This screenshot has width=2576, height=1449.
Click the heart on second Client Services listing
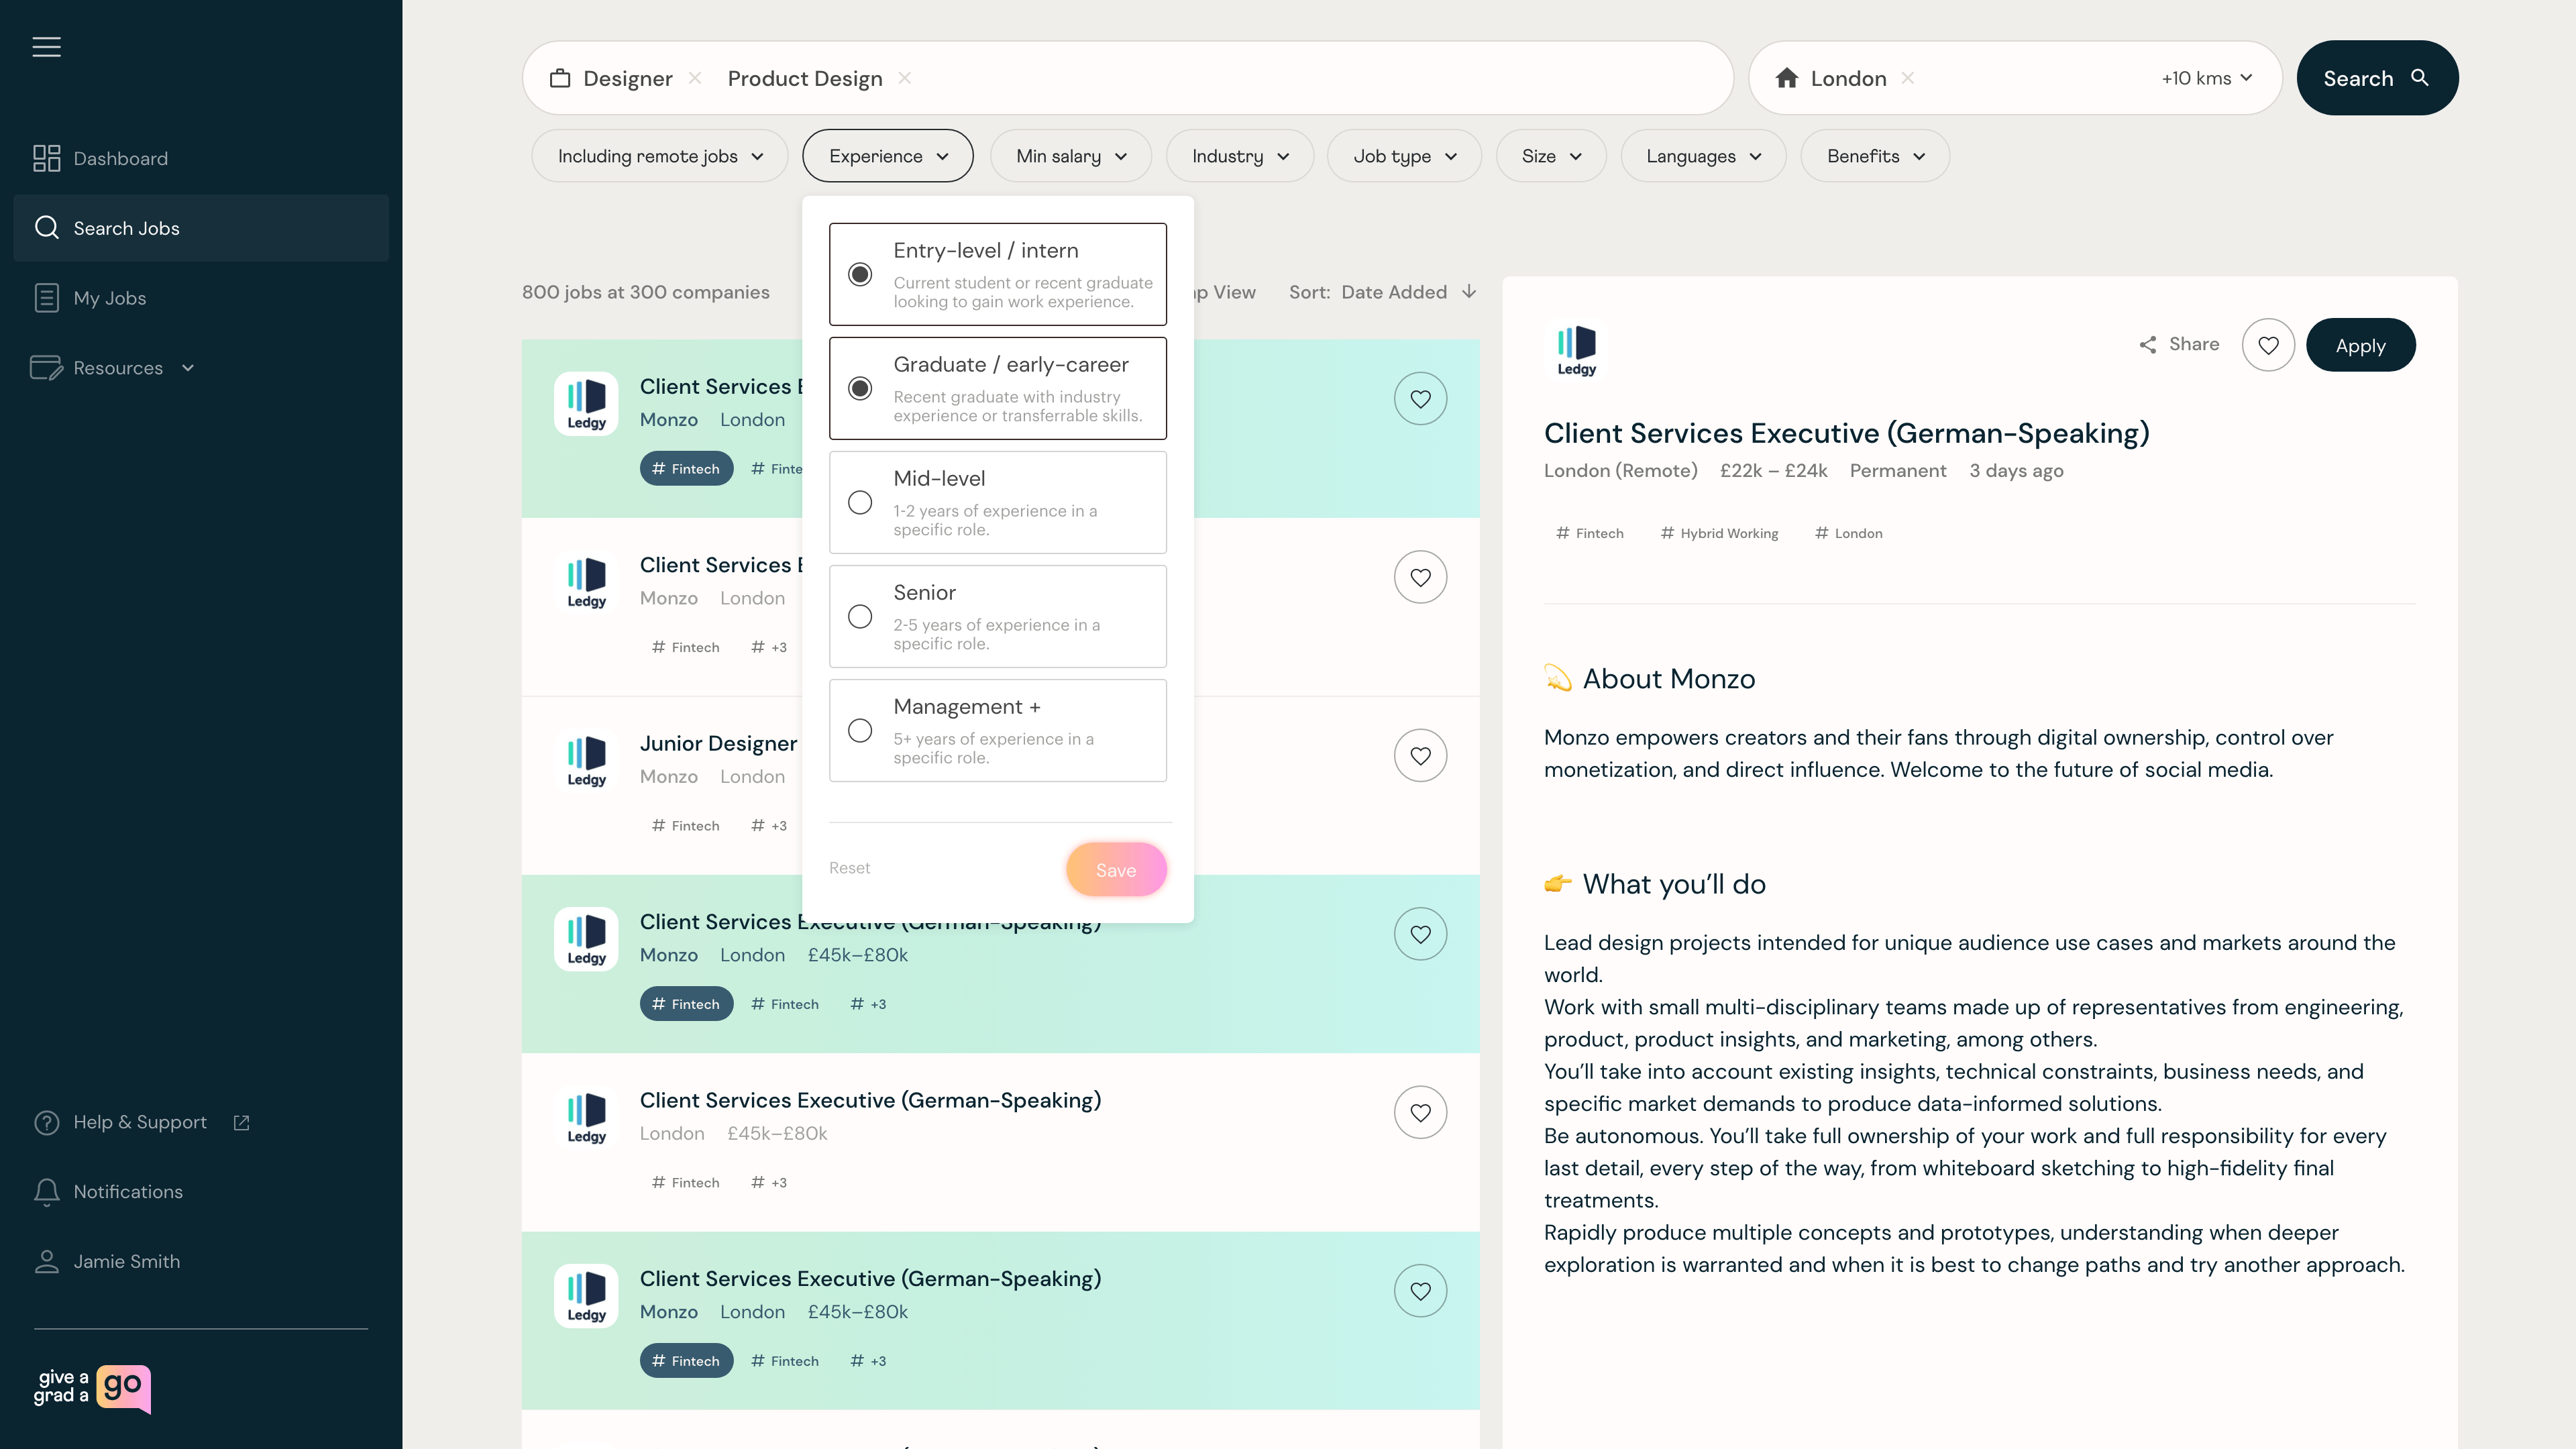[1420, 577]
